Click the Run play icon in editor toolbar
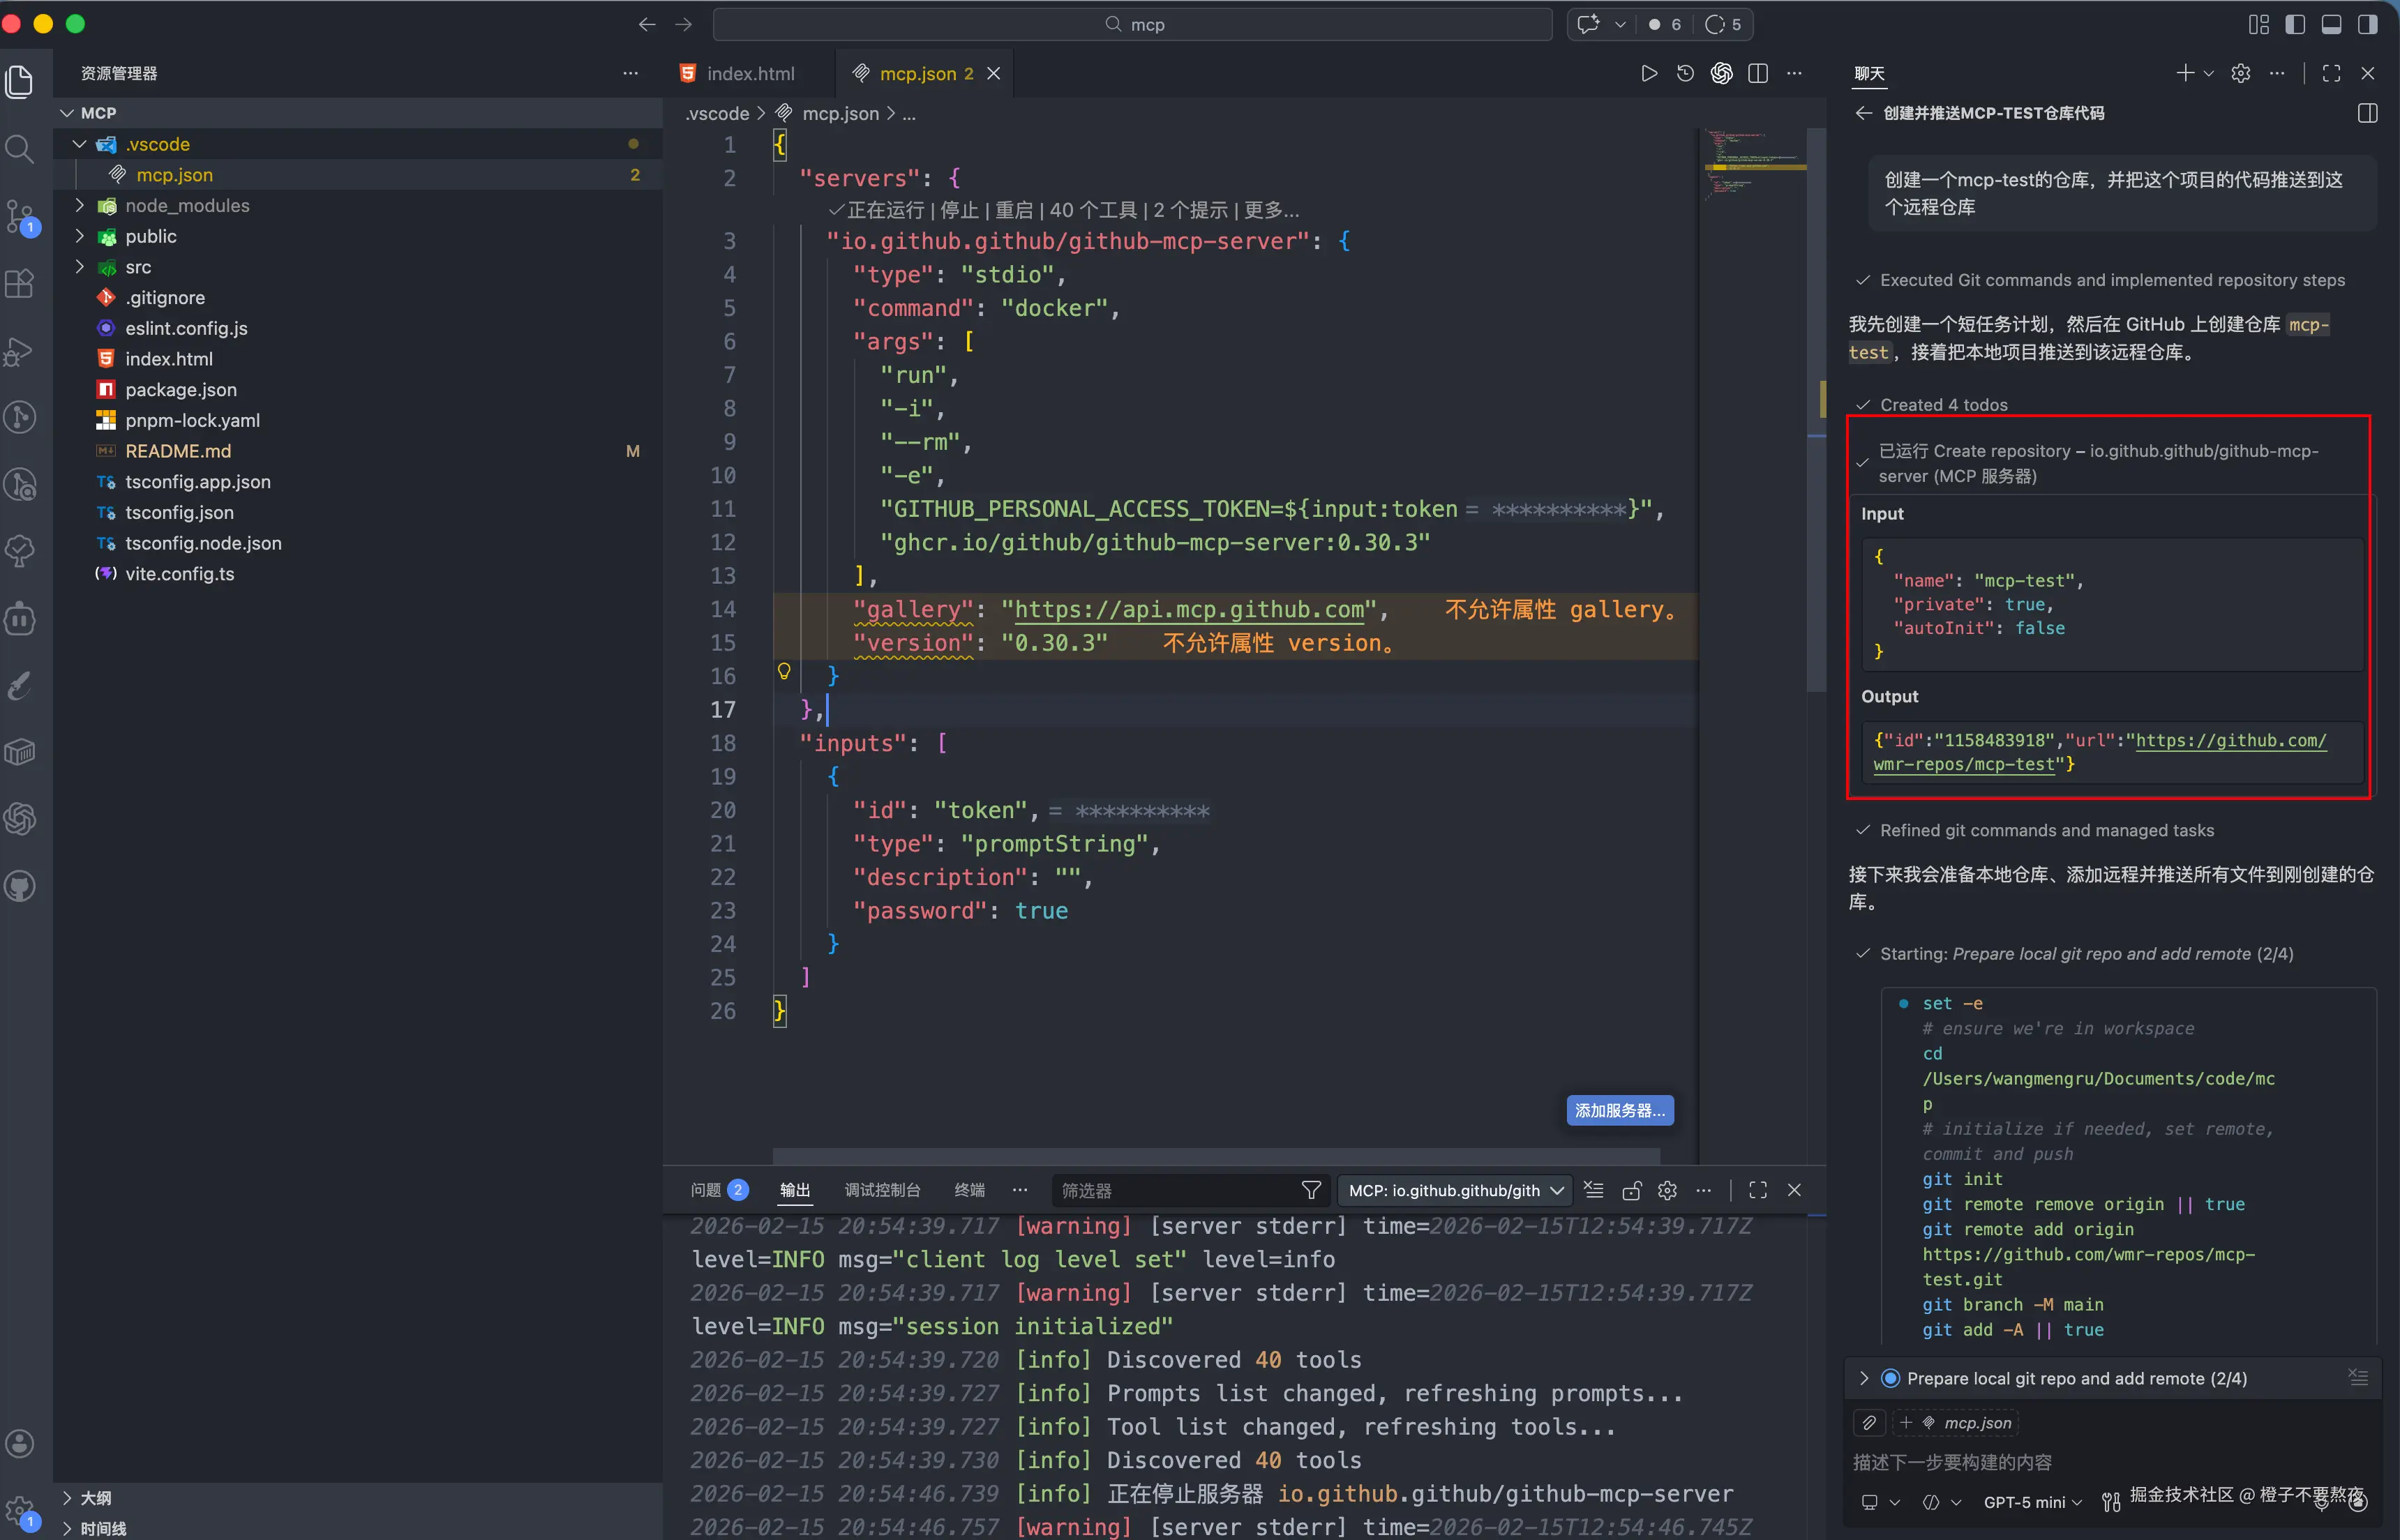This screenshot has height=1540, width=2400. click(1649, 73)
